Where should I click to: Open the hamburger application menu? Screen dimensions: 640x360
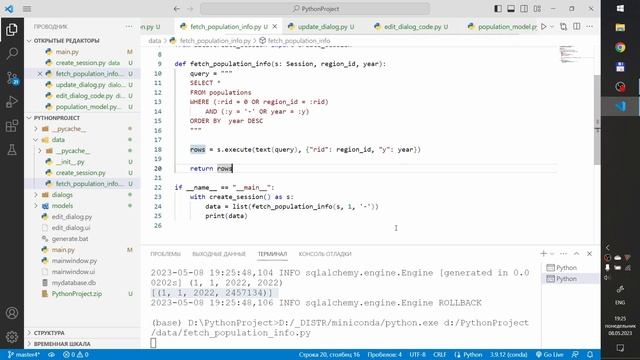[x=27, y=9]
